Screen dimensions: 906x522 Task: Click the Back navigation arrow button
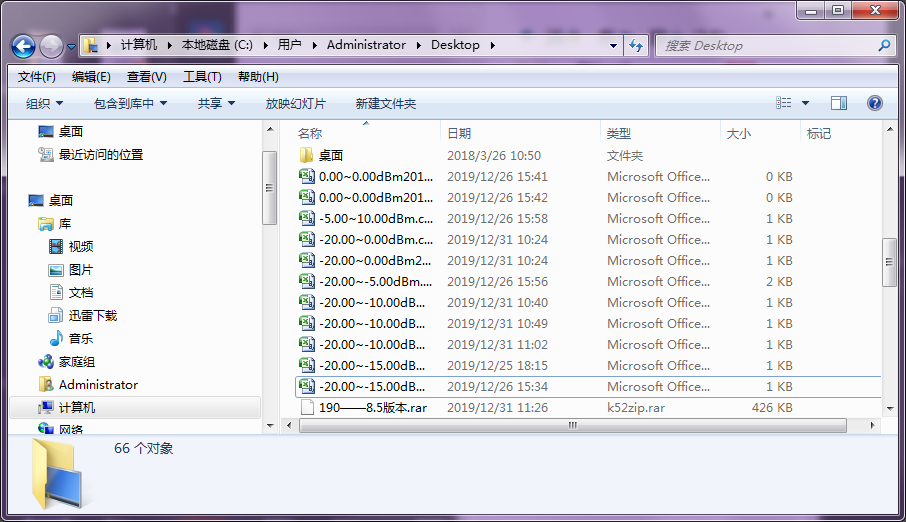coord(24,46)
